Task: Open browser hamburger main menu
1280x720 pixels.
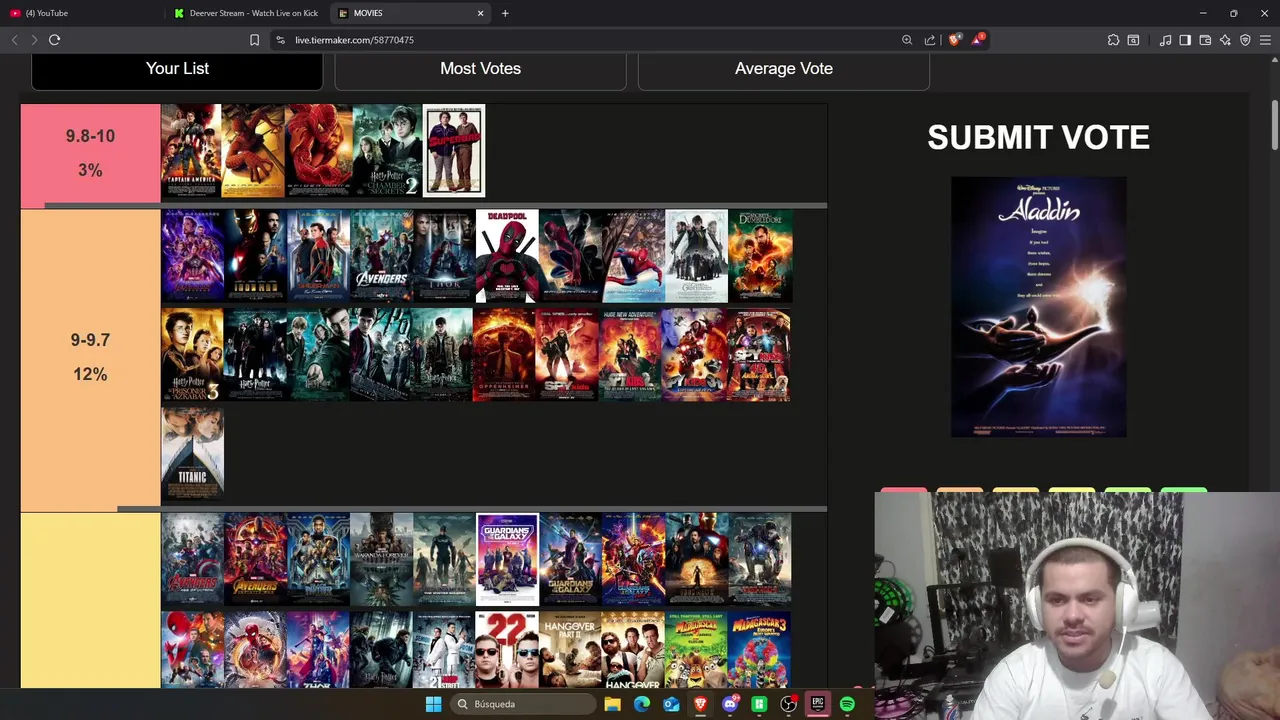Action: pos(1265,40)
